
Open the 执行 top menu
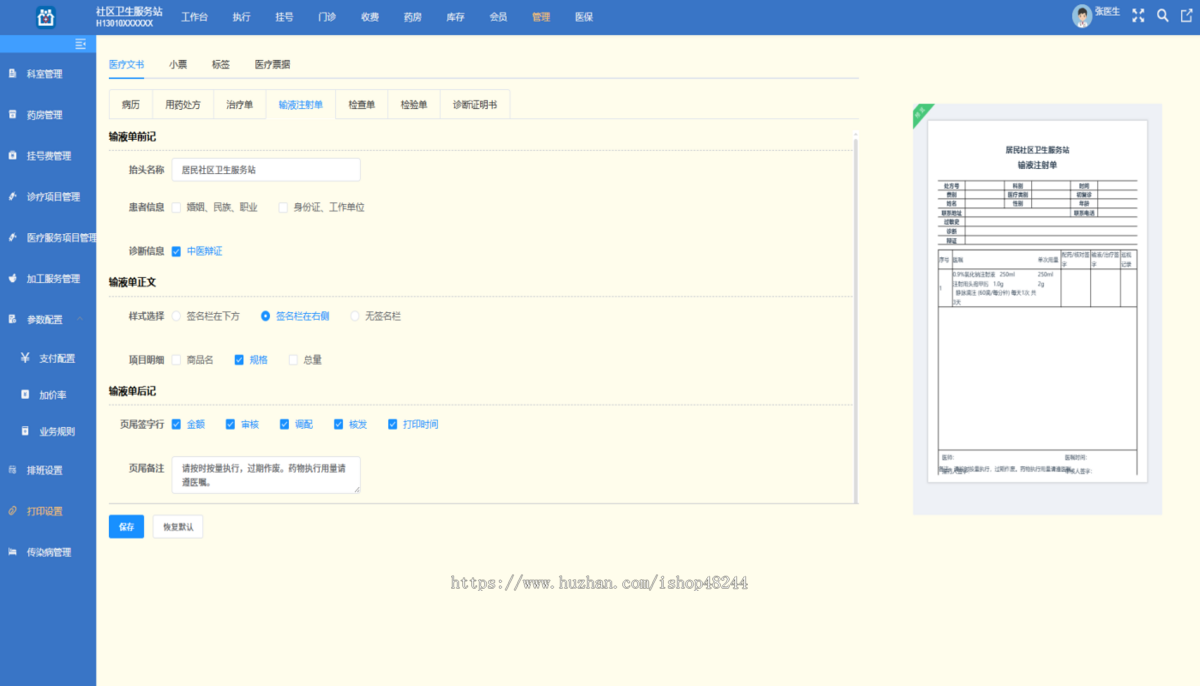click(x=241, y=17)
